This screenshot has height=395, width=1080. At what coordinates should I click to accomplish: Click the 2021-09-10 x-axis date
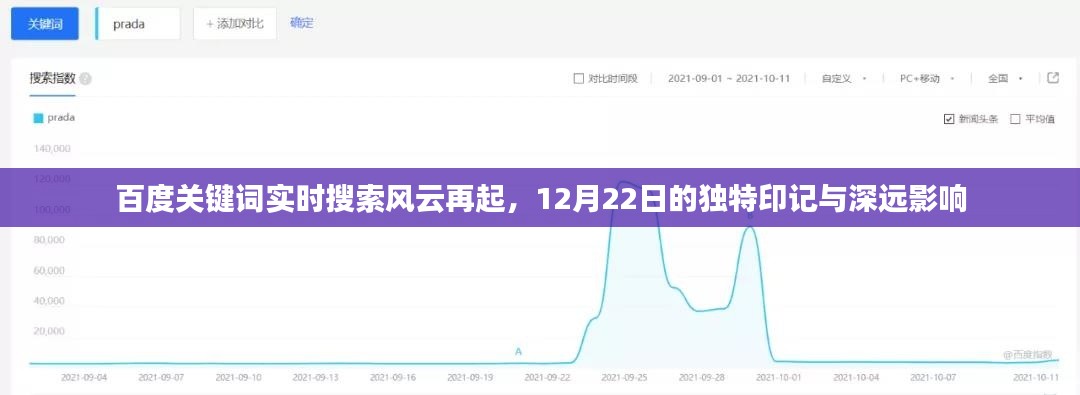[x=238, y=378]
